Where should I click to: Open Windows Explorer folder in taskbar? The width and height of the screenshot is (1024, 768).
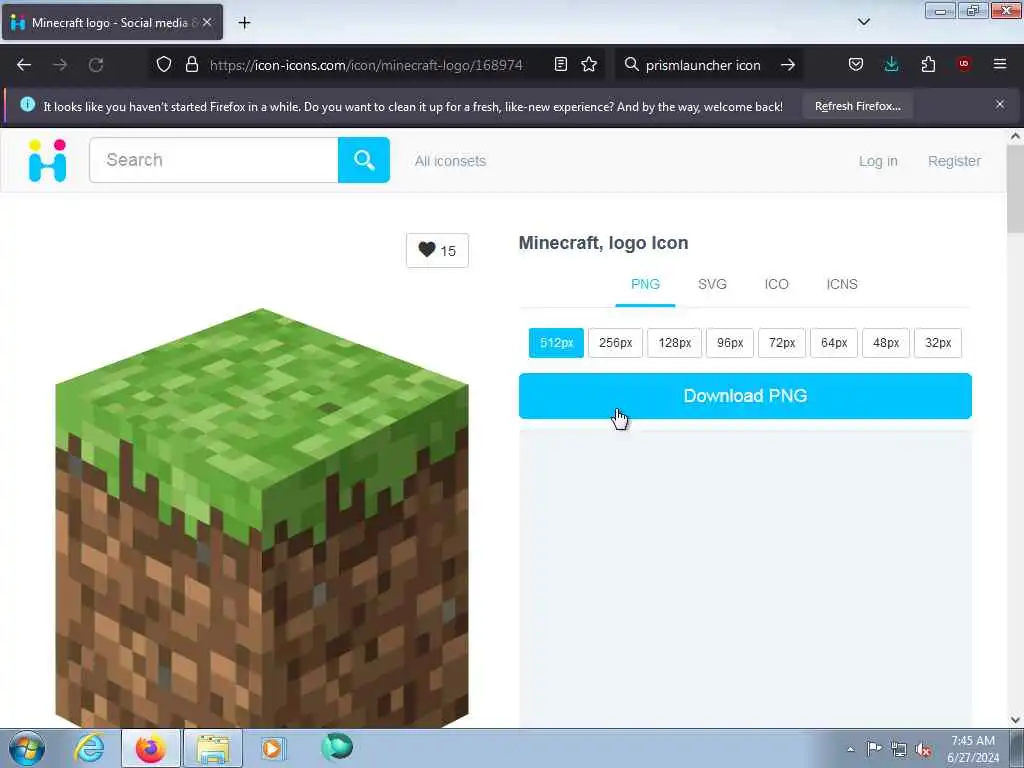[x=213, y=748]
